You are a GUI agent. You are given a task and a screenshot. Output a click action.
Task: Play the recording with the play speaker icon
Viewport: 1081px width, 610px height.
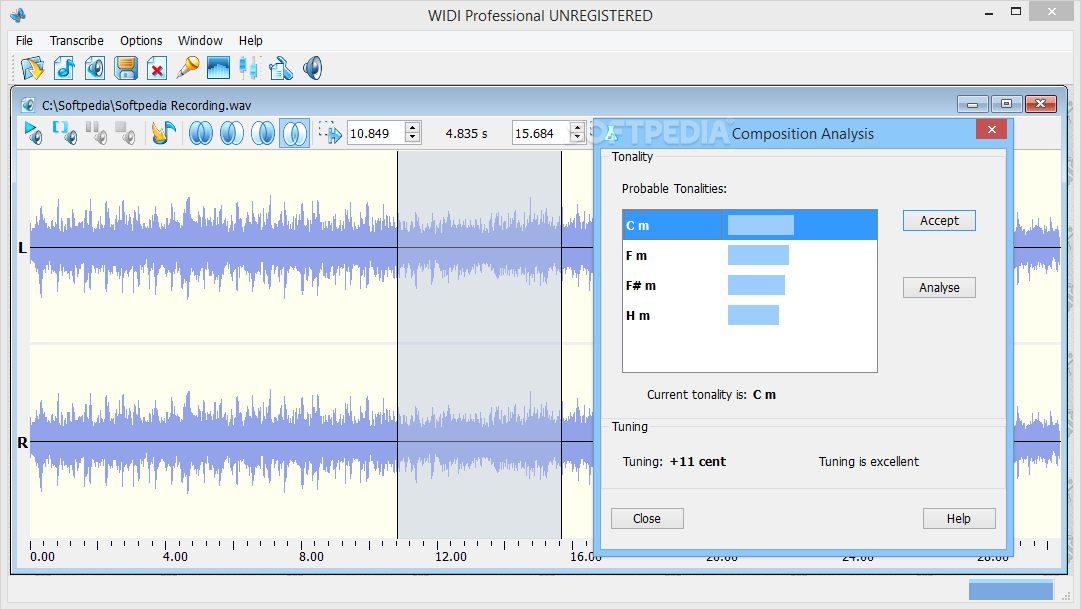32,132
